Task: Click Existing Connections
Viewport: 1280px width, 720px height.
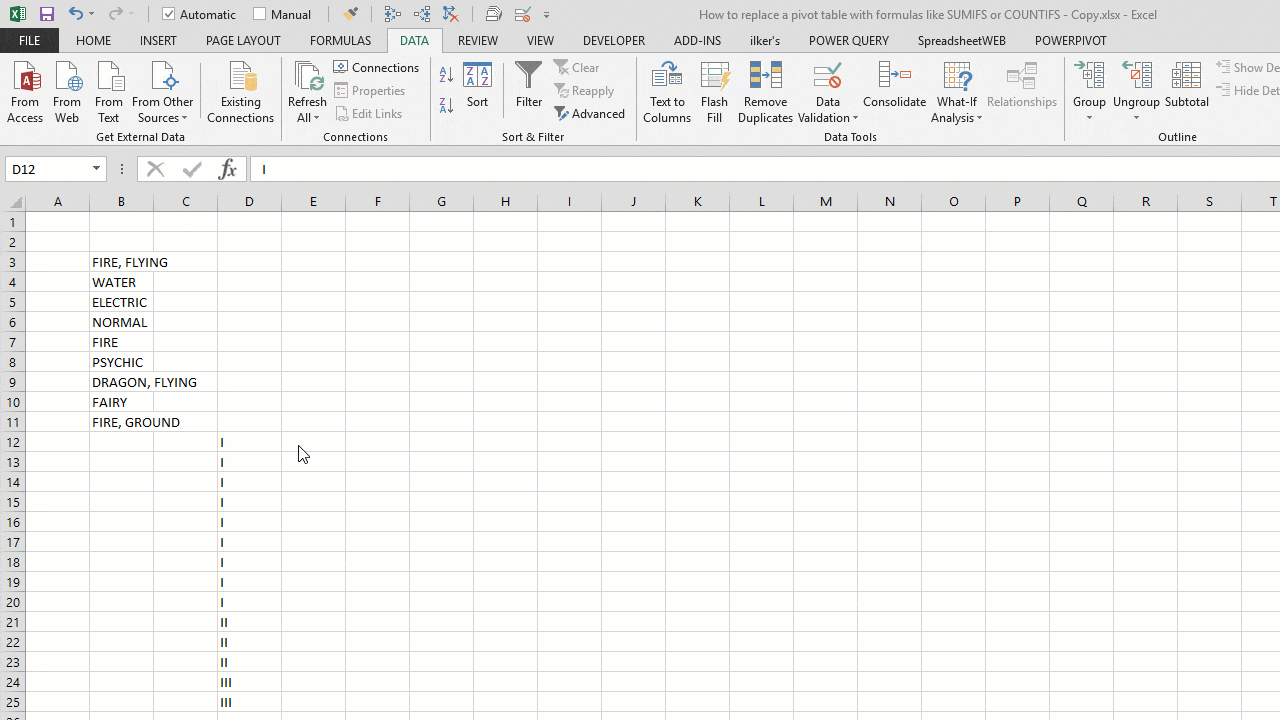Action: point(240,90)
